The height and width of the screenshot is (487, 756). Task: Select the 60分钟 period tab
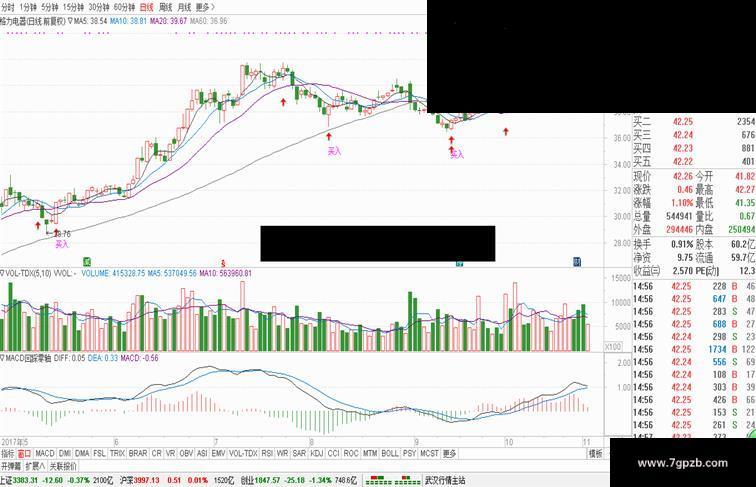[124, 7]
